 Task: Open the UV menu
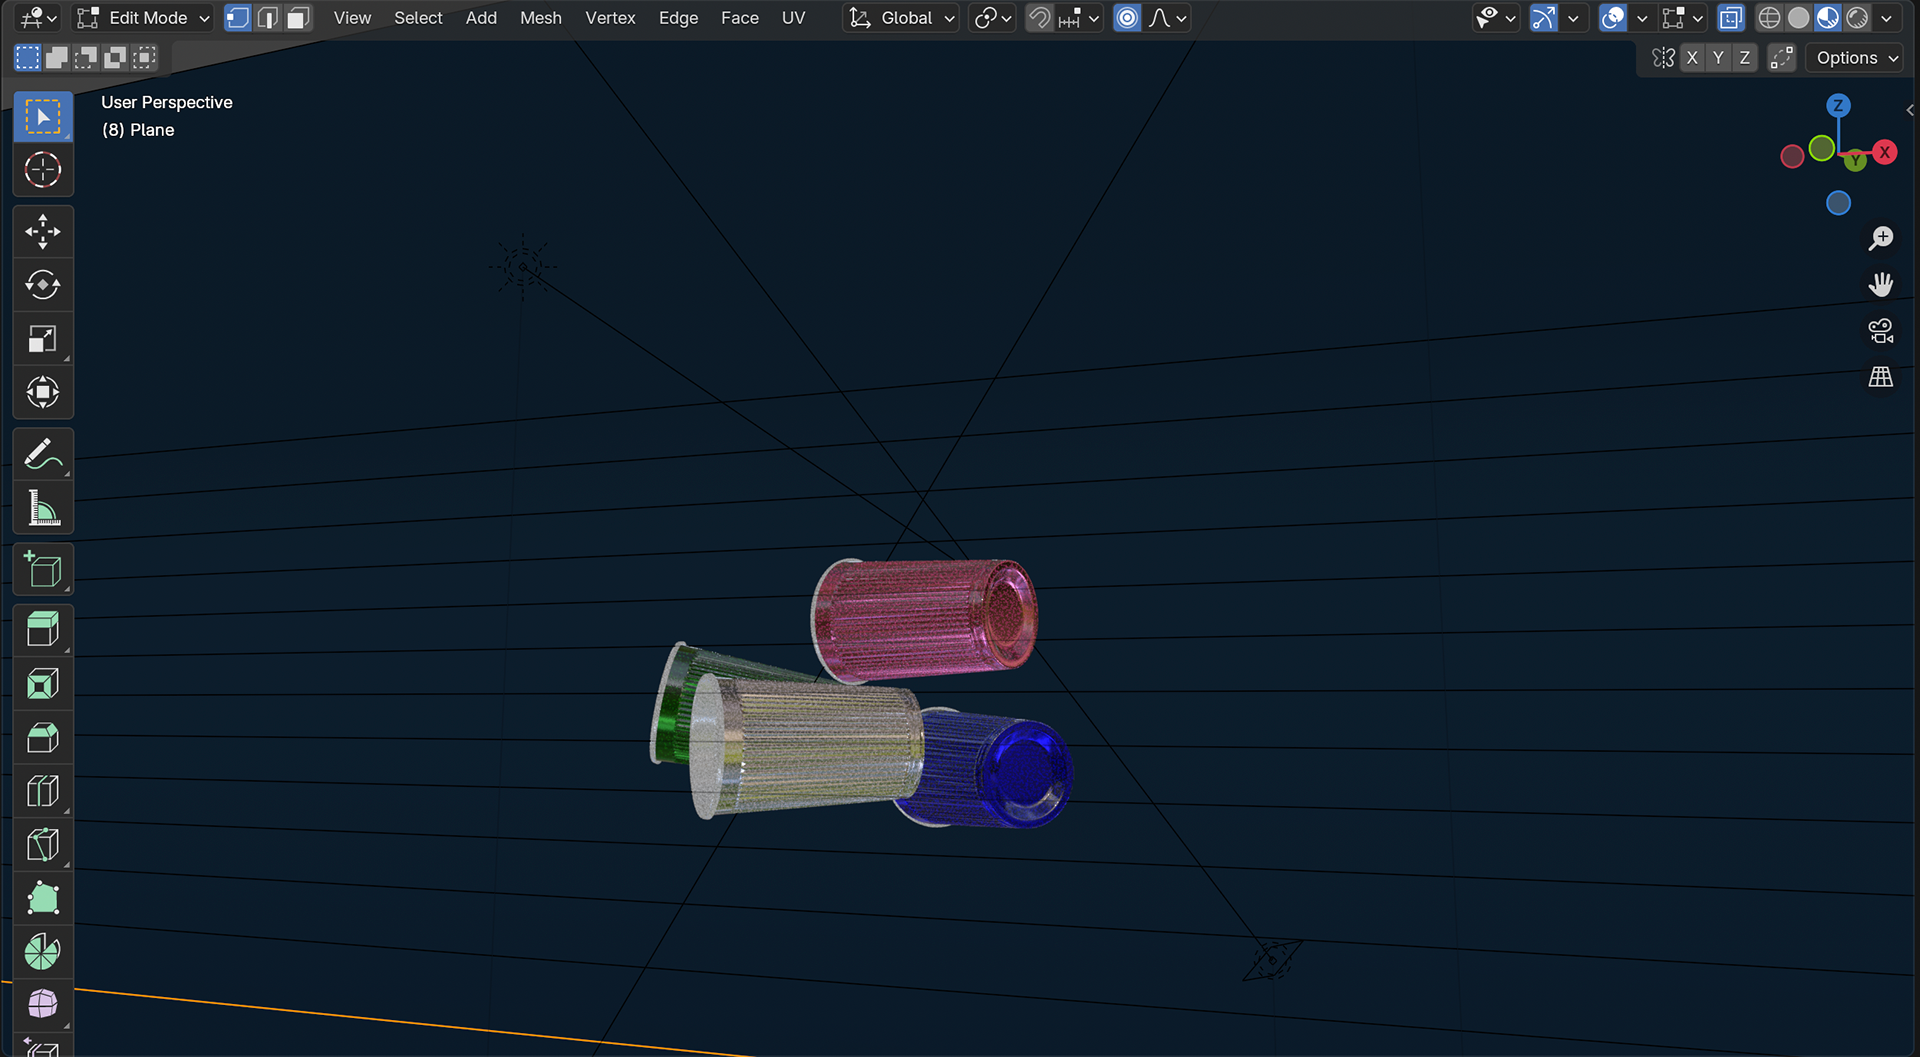[793, 18]
